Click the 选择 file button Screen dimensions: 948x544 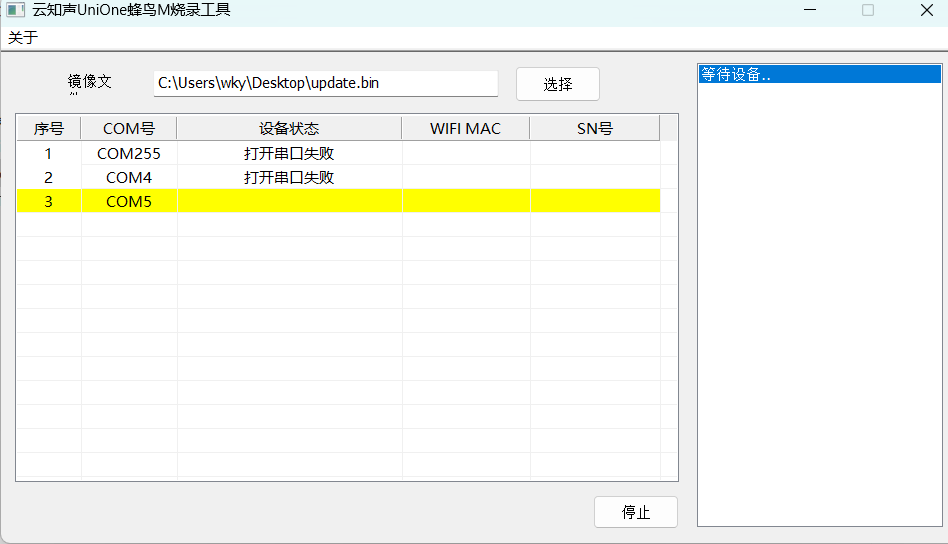(x=557, y=84)
